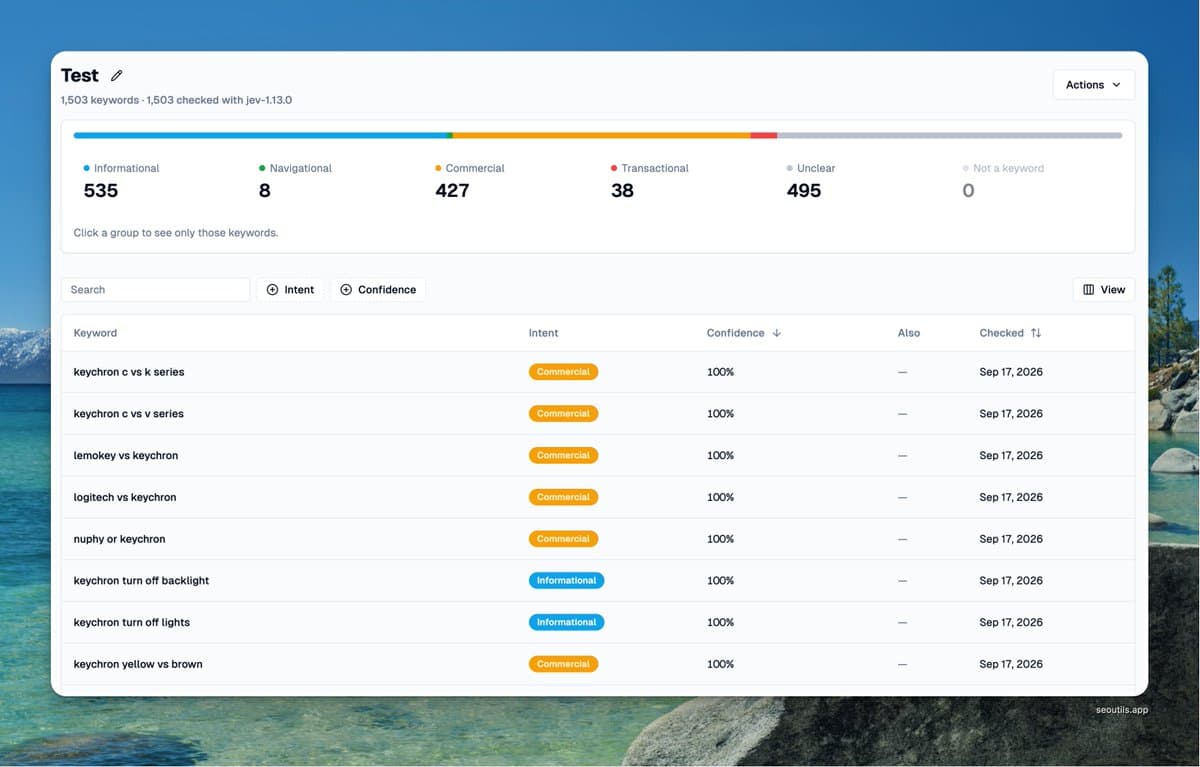Click the chevron in Actions button
The height and width of the screenshot is (767, 1200).
tap(1116, 85)
